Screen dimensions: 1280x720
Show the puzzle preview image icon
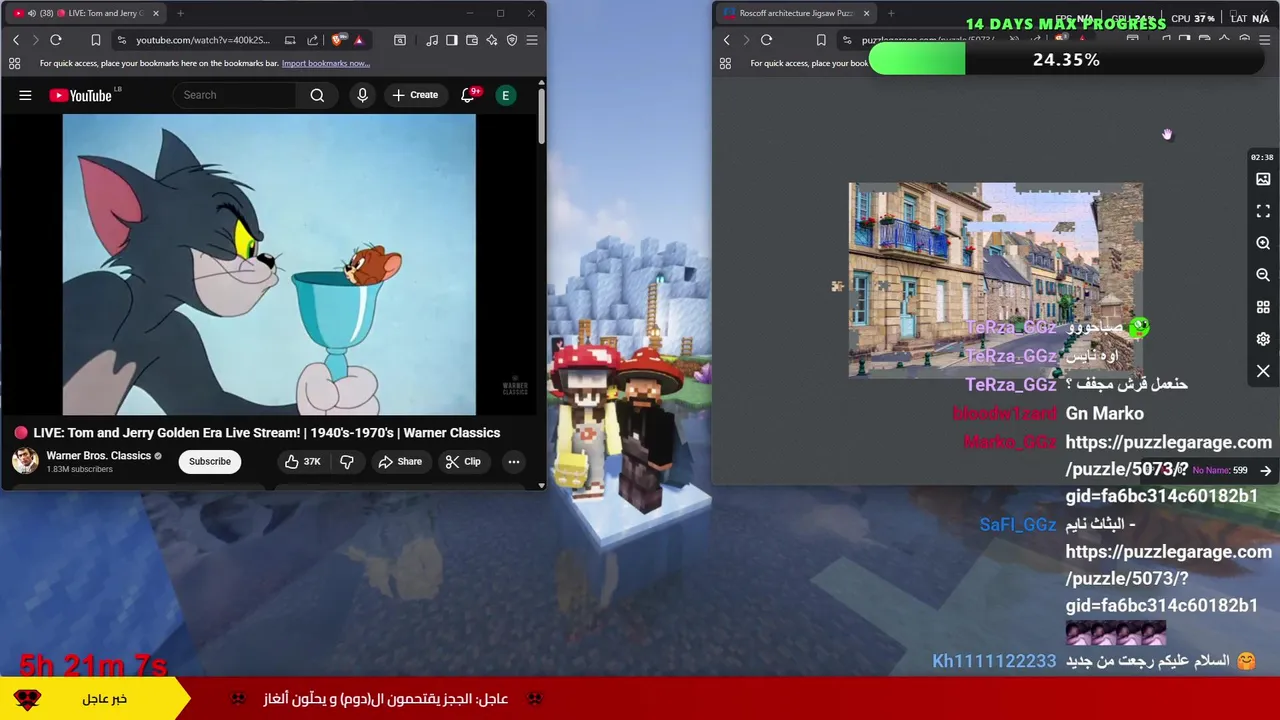tap(1263, 179)
